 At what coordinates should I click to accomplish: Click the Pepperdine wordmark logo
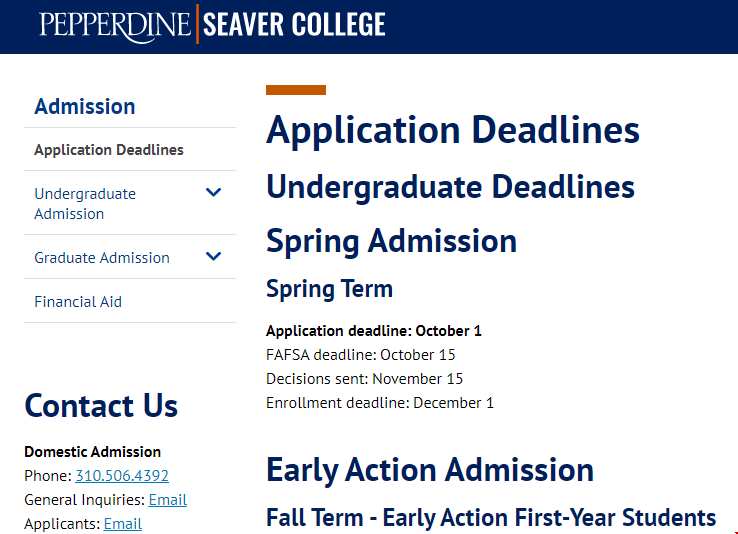[x=115, y=25]
